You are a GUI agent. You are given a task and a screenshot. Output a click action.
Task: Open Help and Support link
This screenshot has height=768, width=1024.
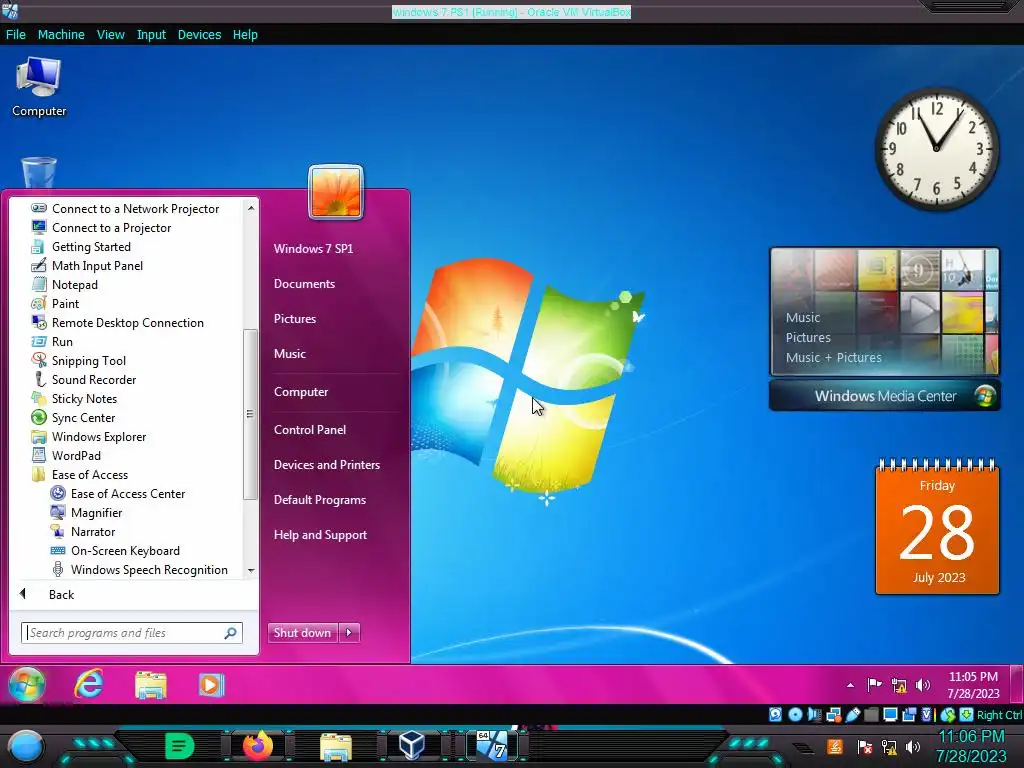pos(320,535)
